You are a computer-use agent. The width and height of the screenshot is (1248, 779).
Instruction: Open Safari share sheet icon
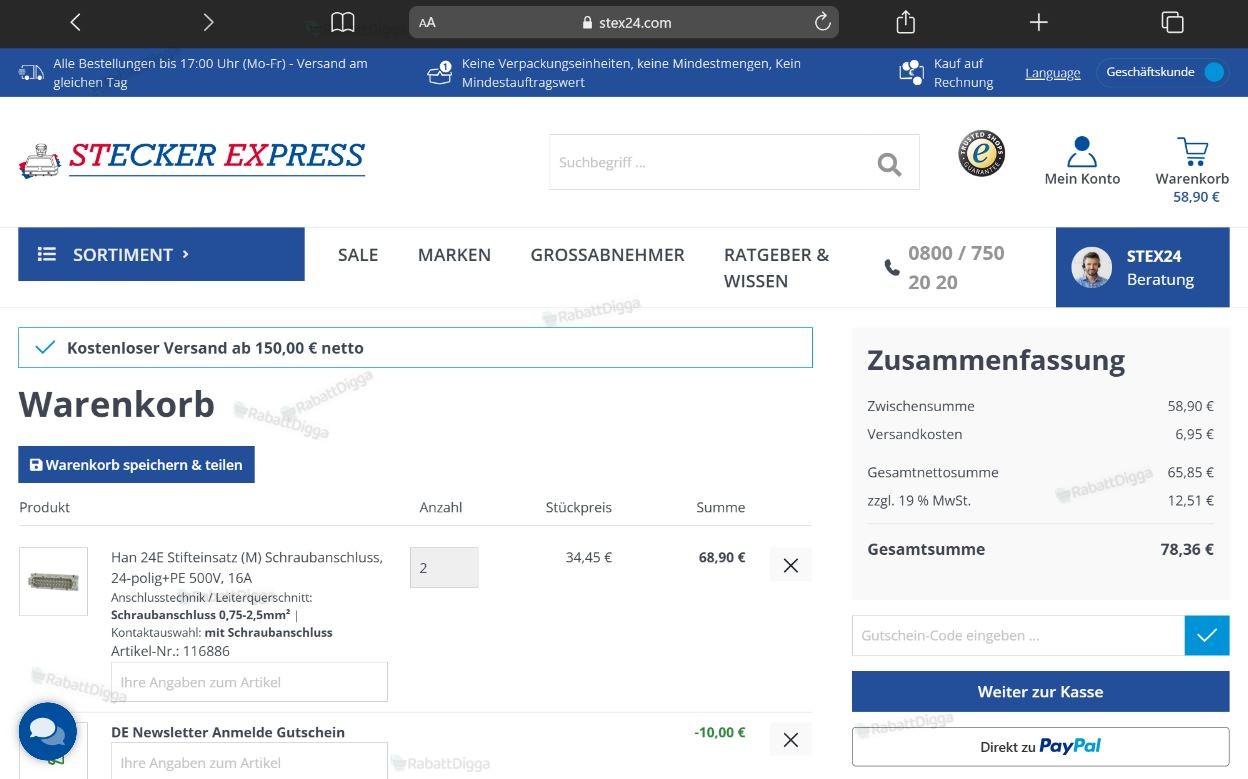(906, 22)
